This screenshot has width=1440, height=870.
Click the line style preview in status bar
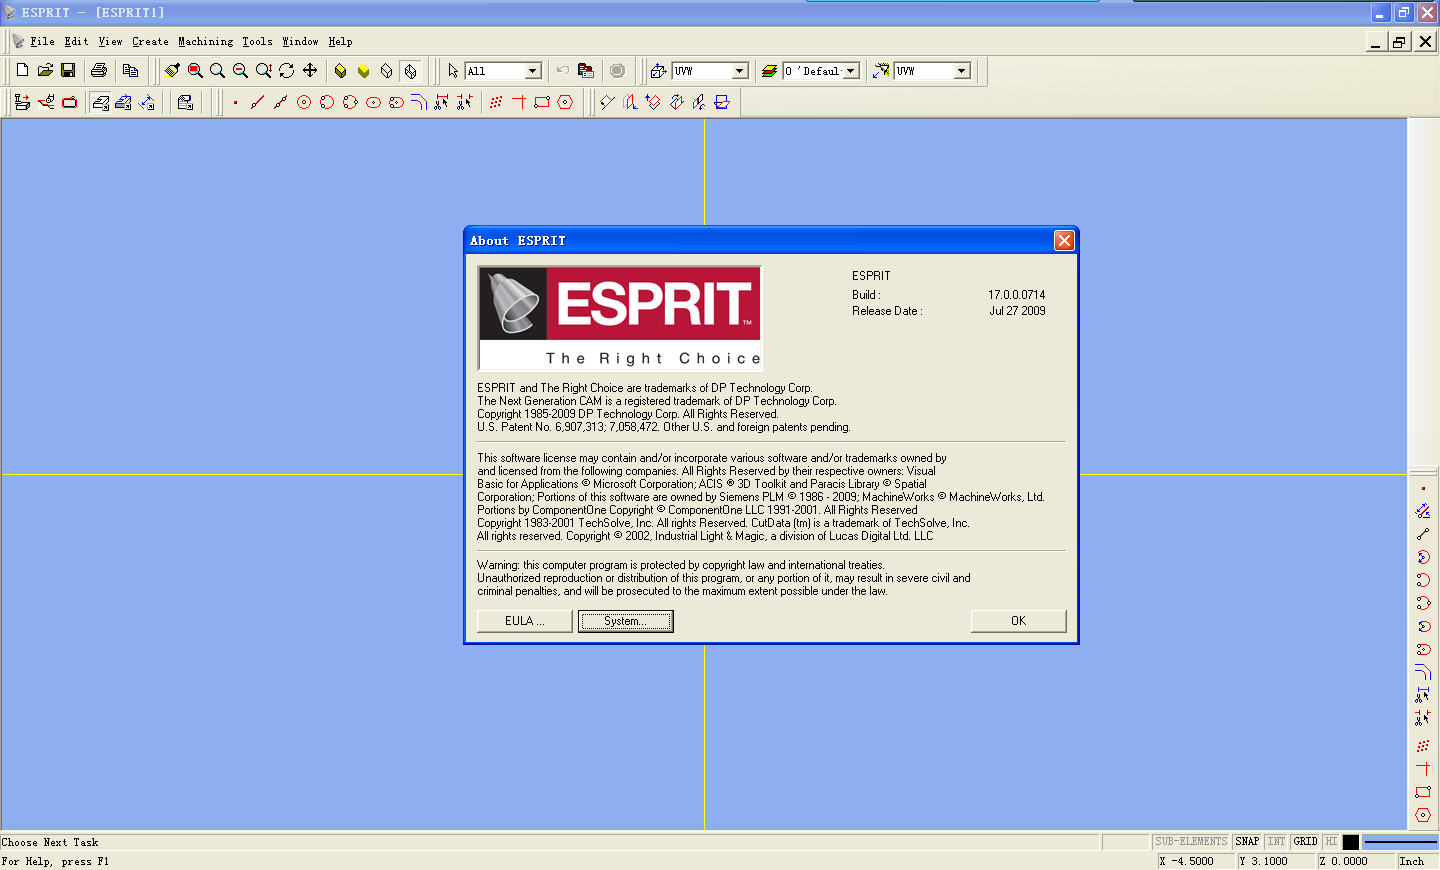(x=1400, y=842)
